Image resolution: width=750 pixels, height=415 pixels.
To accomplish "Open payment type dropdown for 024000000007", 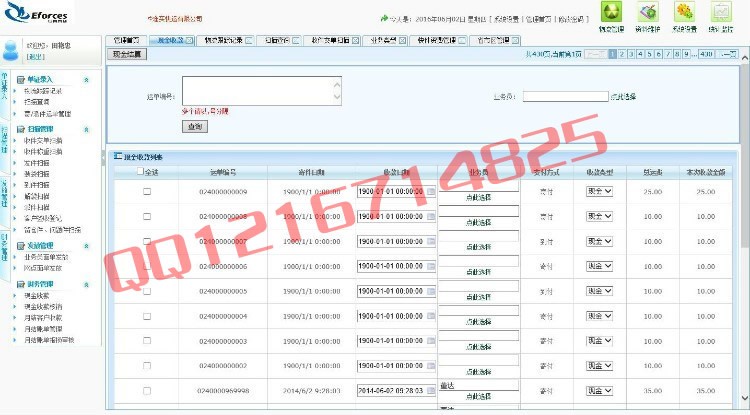I will tap(599, 241).
